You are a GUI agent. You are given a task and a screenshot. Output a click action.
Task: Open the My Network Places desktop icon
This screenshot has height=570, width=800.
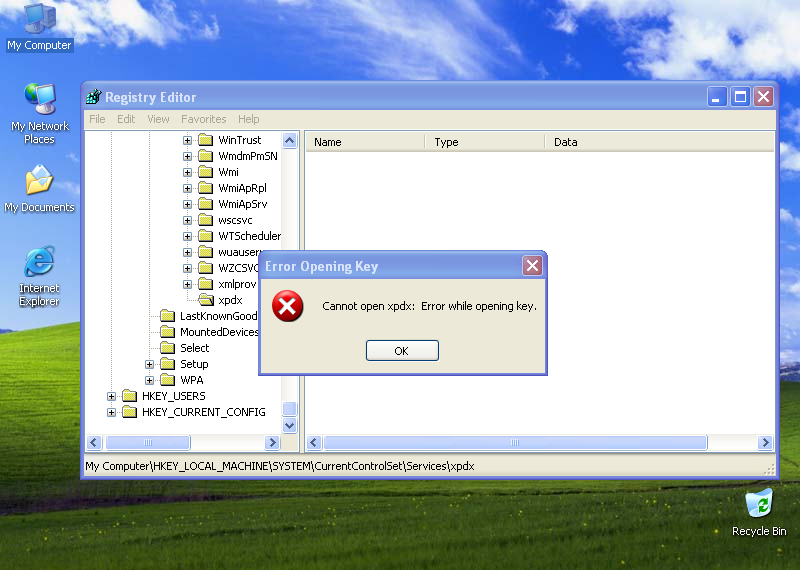pyautogui.click(x=39, y=114)
